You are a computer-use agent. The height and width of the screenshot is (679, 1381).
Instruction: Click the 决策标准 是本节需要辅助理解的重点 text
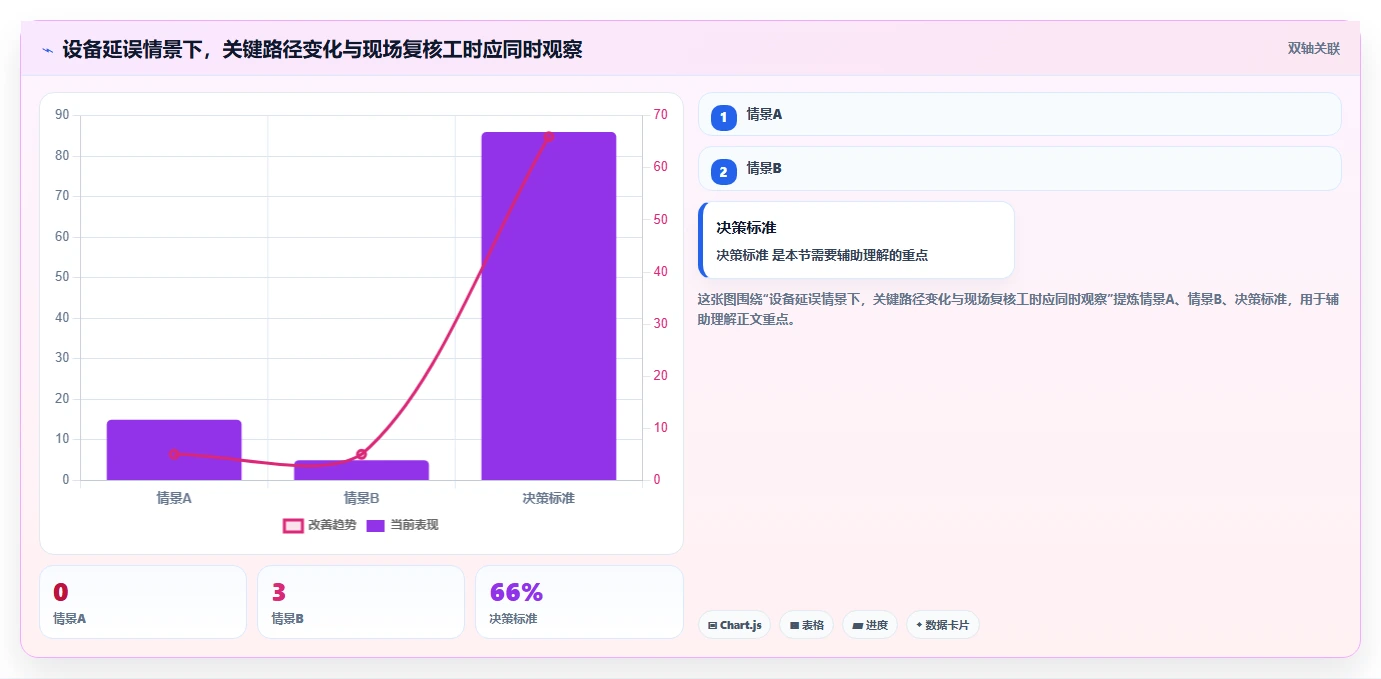[x=822, y=255]
